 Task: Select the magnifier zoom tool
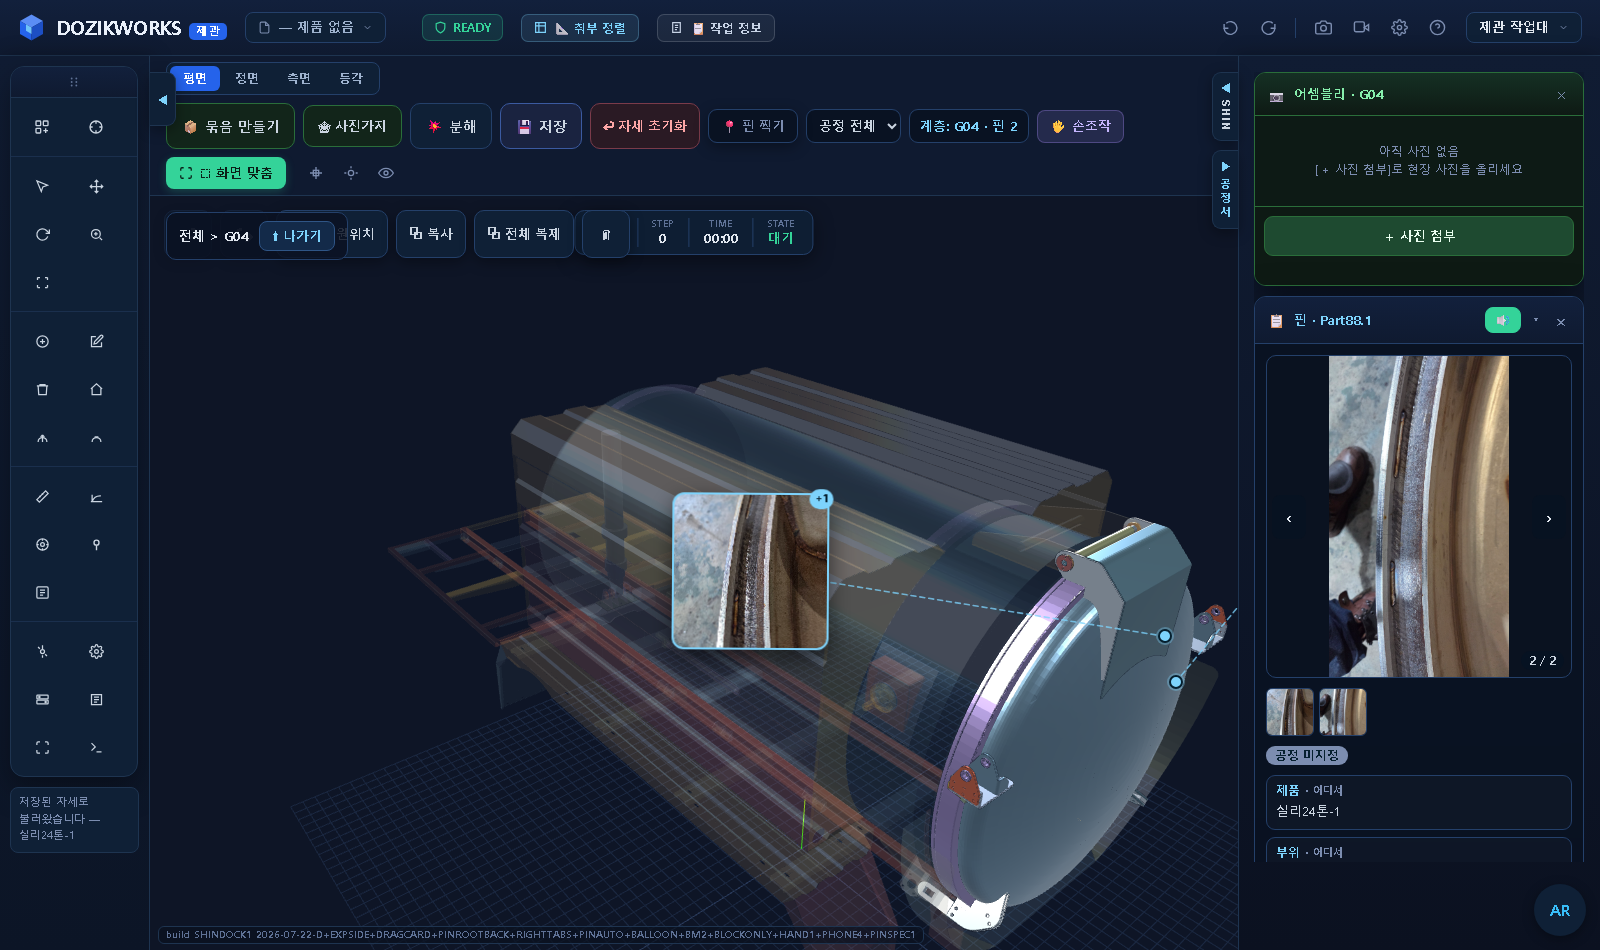[96, 235]
